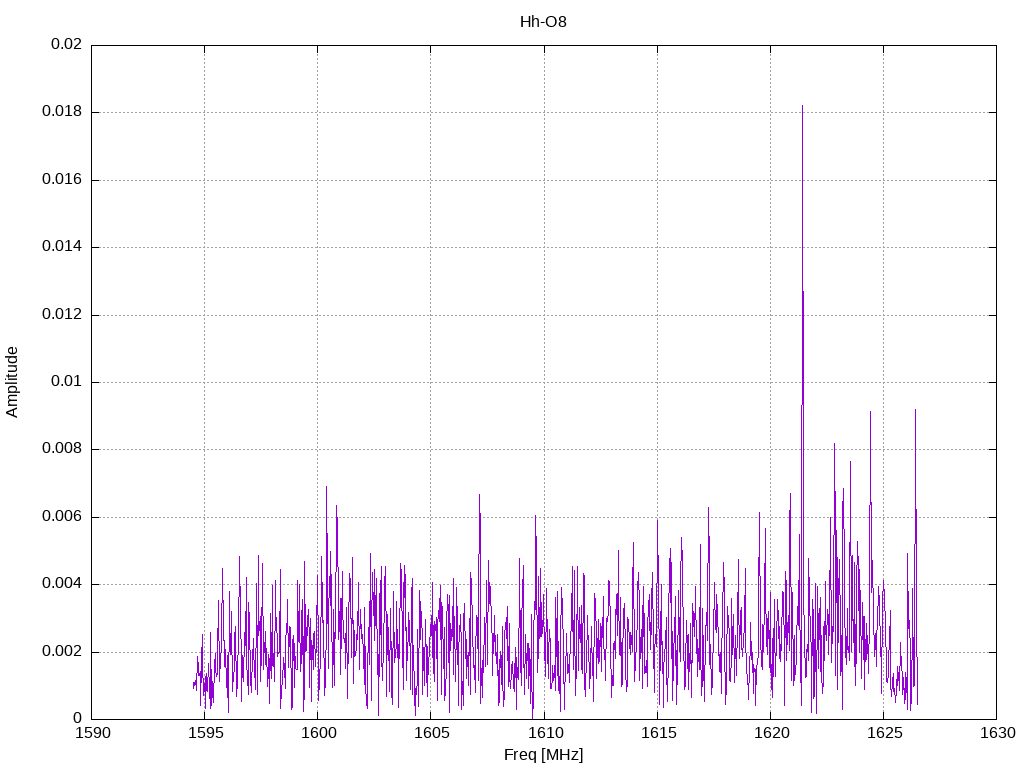
Task: Click the x-axis tick label 1610
Action: coord(545,733)
